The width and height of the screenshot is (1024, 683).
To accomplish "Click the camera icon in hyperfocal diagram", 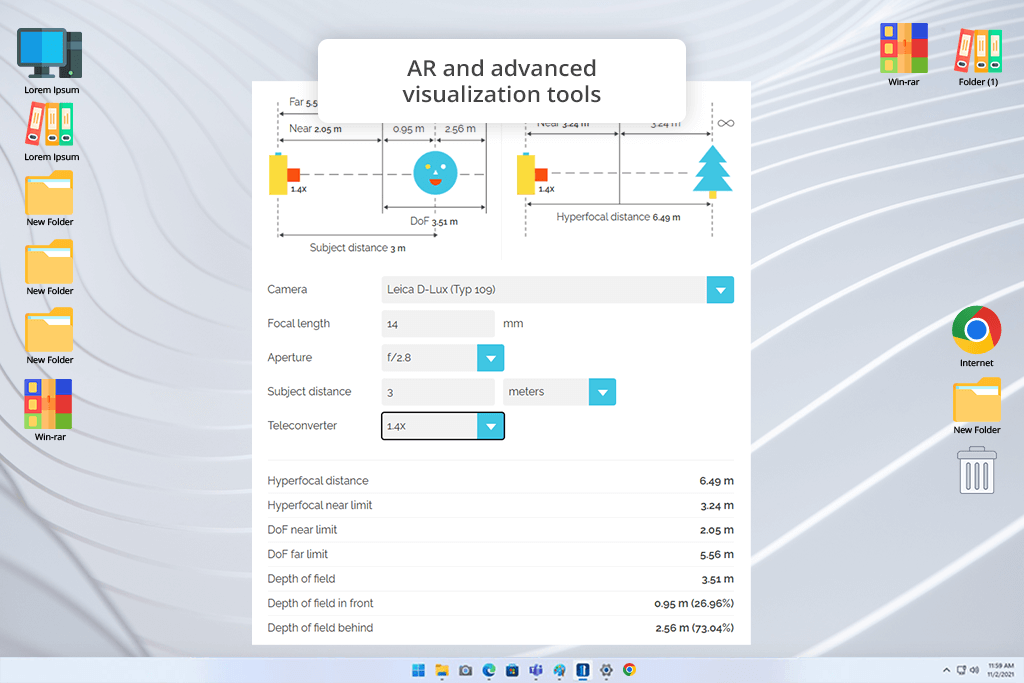I will pos(532,174).
